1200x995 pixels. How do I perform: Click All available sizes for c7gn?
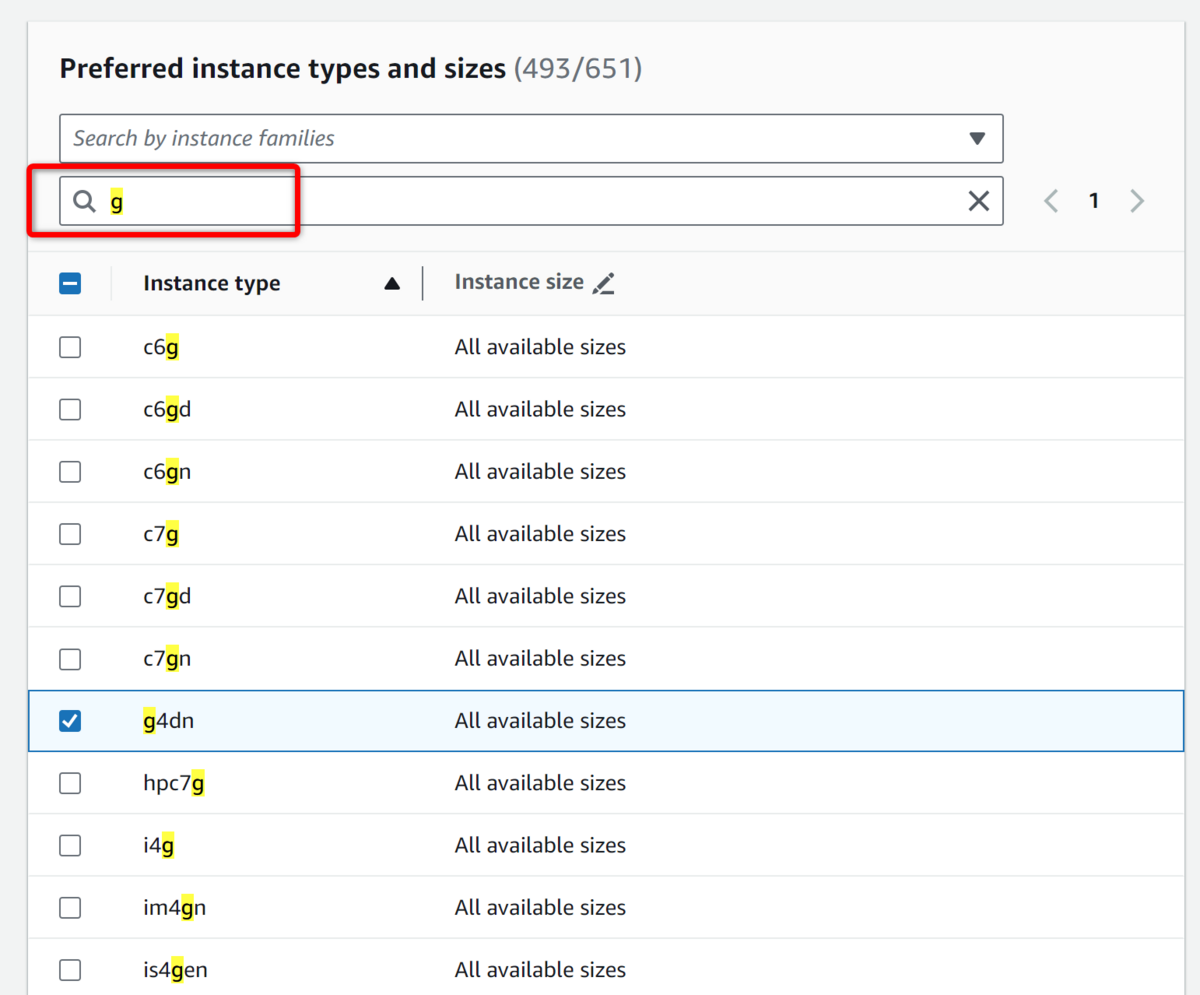[x=540, y=658]
